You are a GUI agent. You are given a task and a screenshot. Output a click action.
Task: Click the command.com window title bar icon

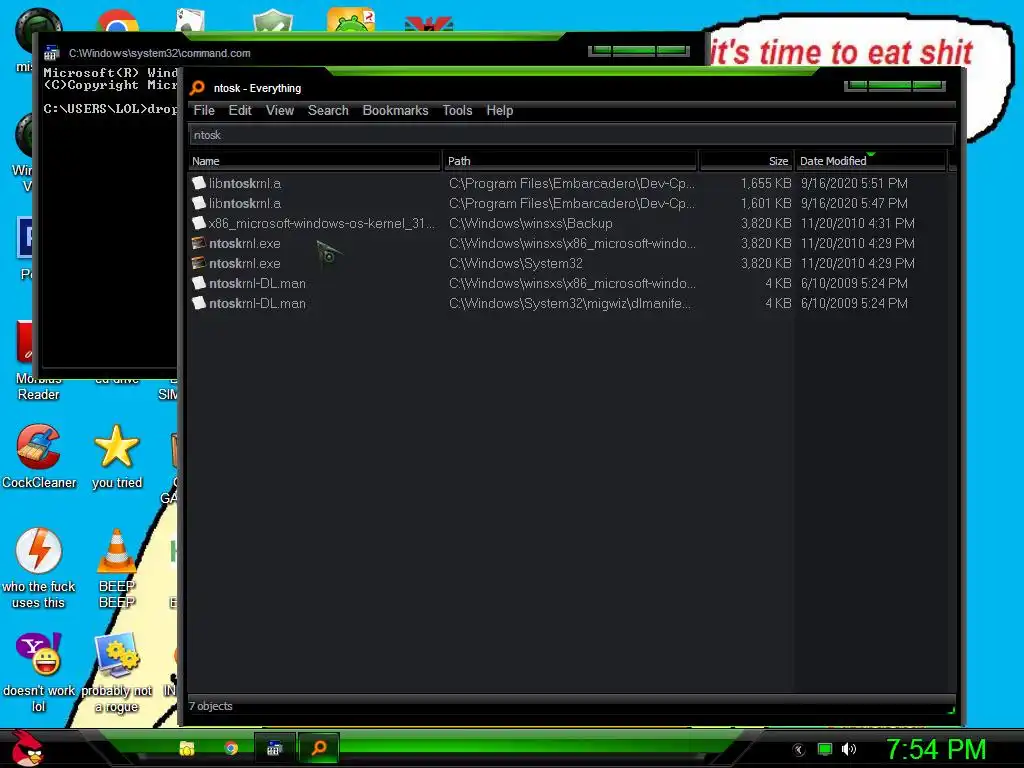coord(52,54)
